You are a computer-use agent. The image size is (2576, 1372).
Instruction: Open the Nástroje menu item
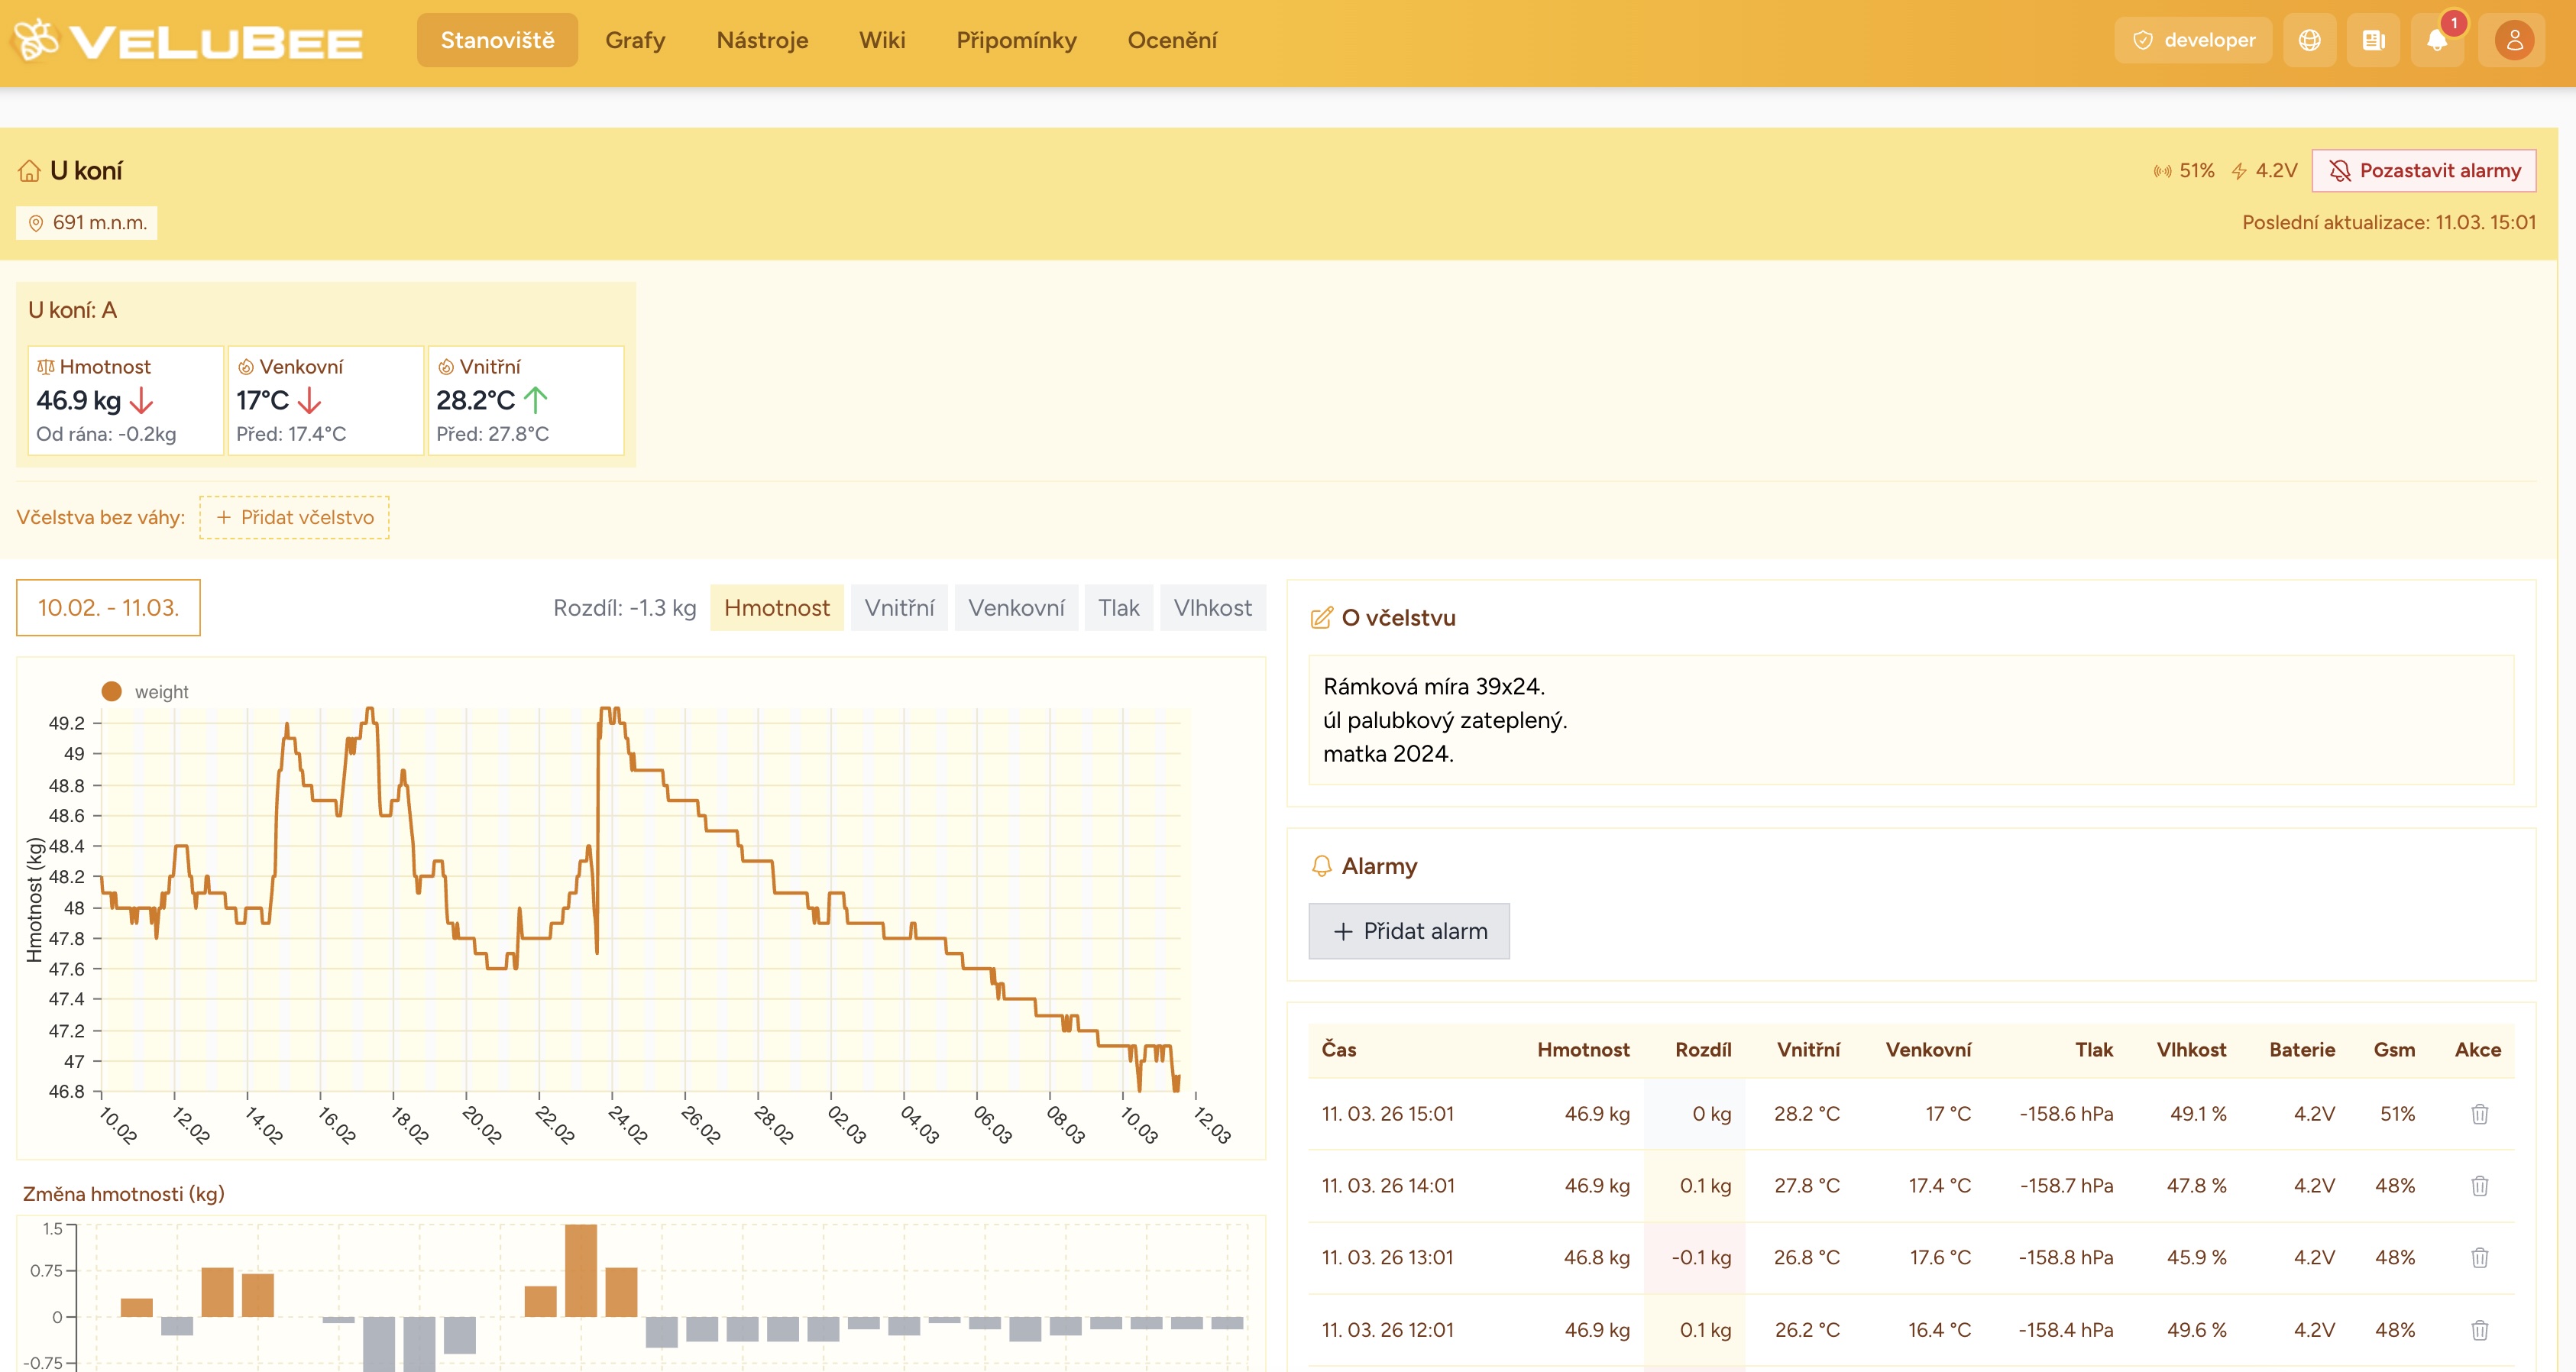762,41
